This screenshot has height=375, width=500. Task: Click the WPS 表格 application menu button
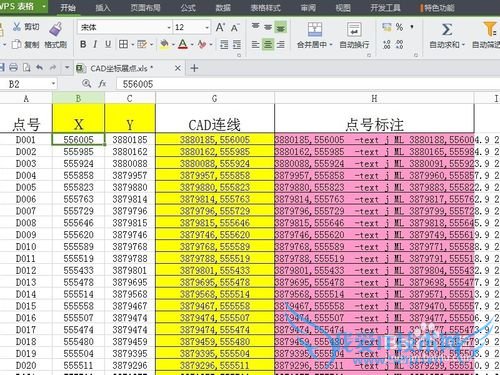pos(23,6)
